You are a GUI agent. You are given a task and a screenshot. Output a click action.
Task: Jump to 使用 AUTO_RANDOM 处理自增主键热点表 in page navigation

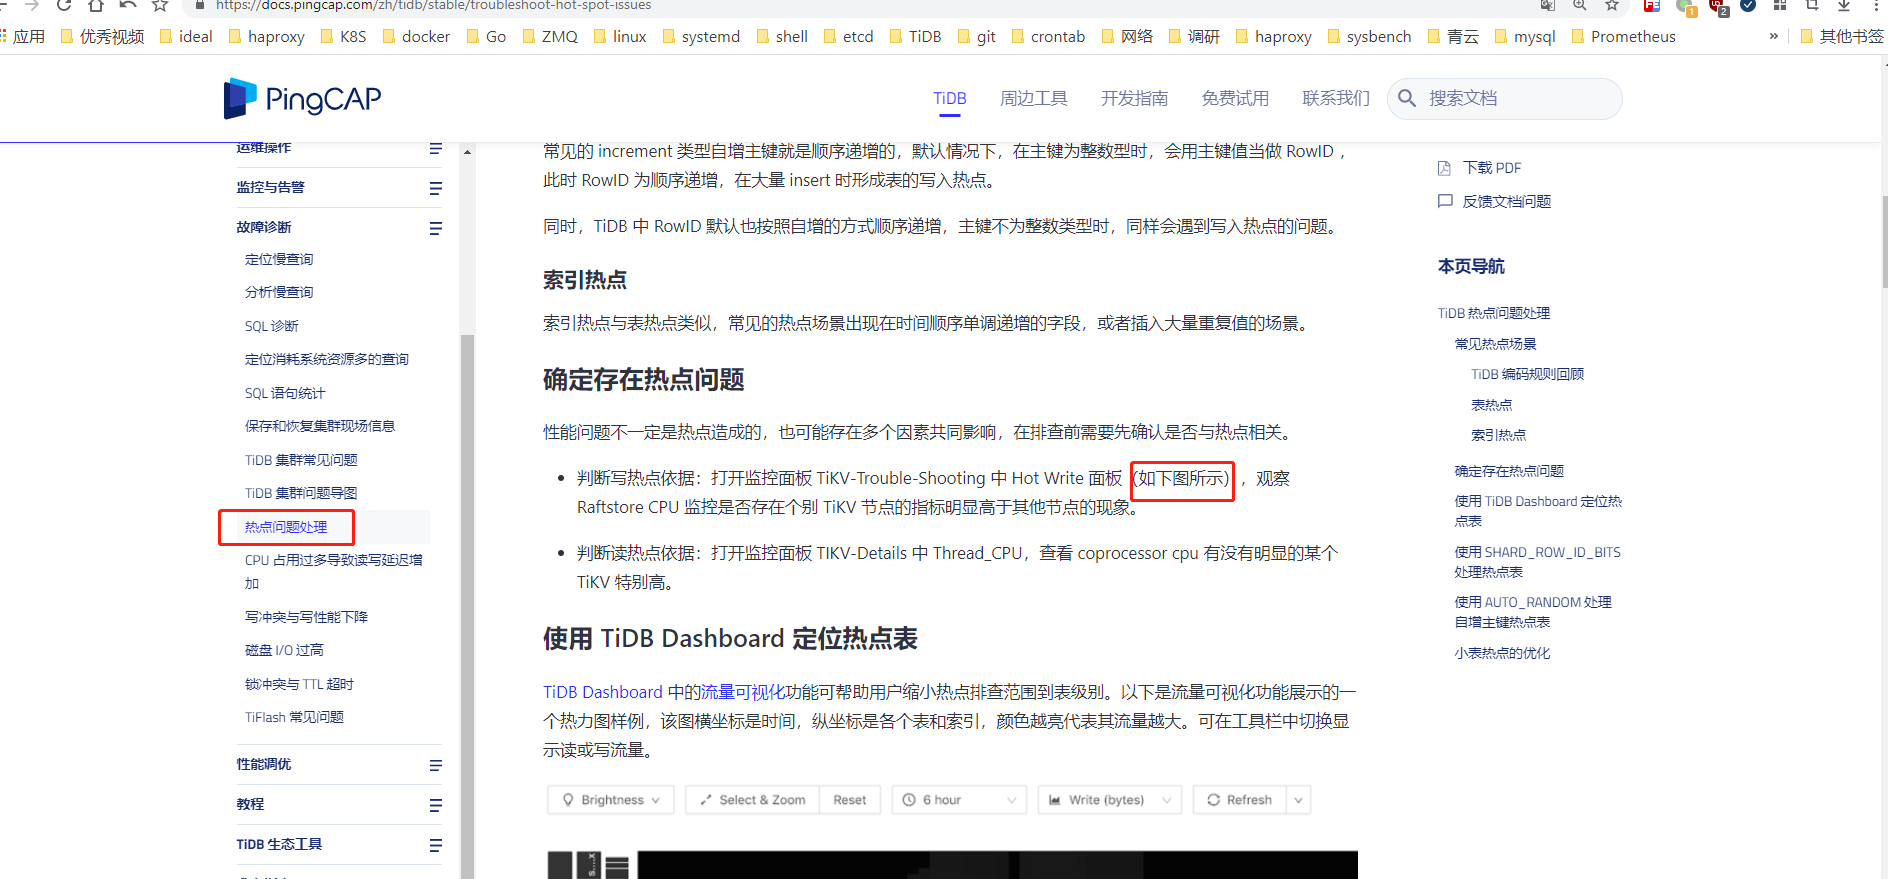point(1533,612)
